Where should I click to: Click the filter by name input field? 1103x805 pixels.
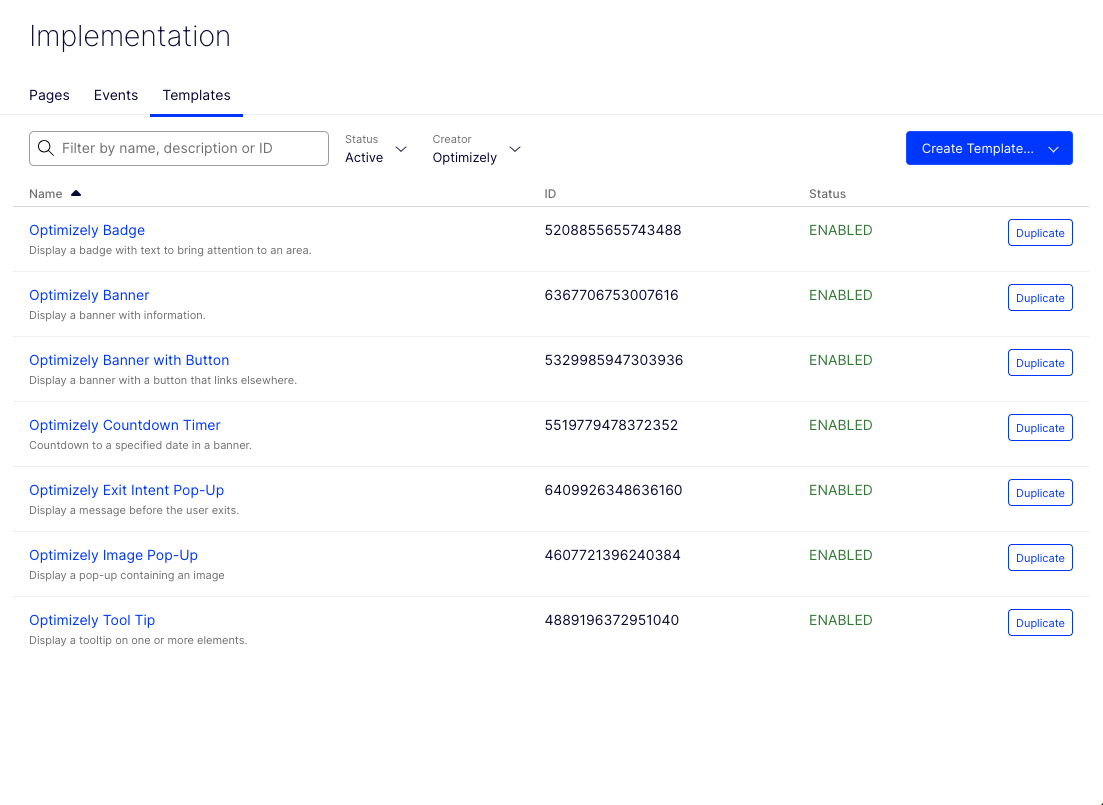(x=190, y=148)
